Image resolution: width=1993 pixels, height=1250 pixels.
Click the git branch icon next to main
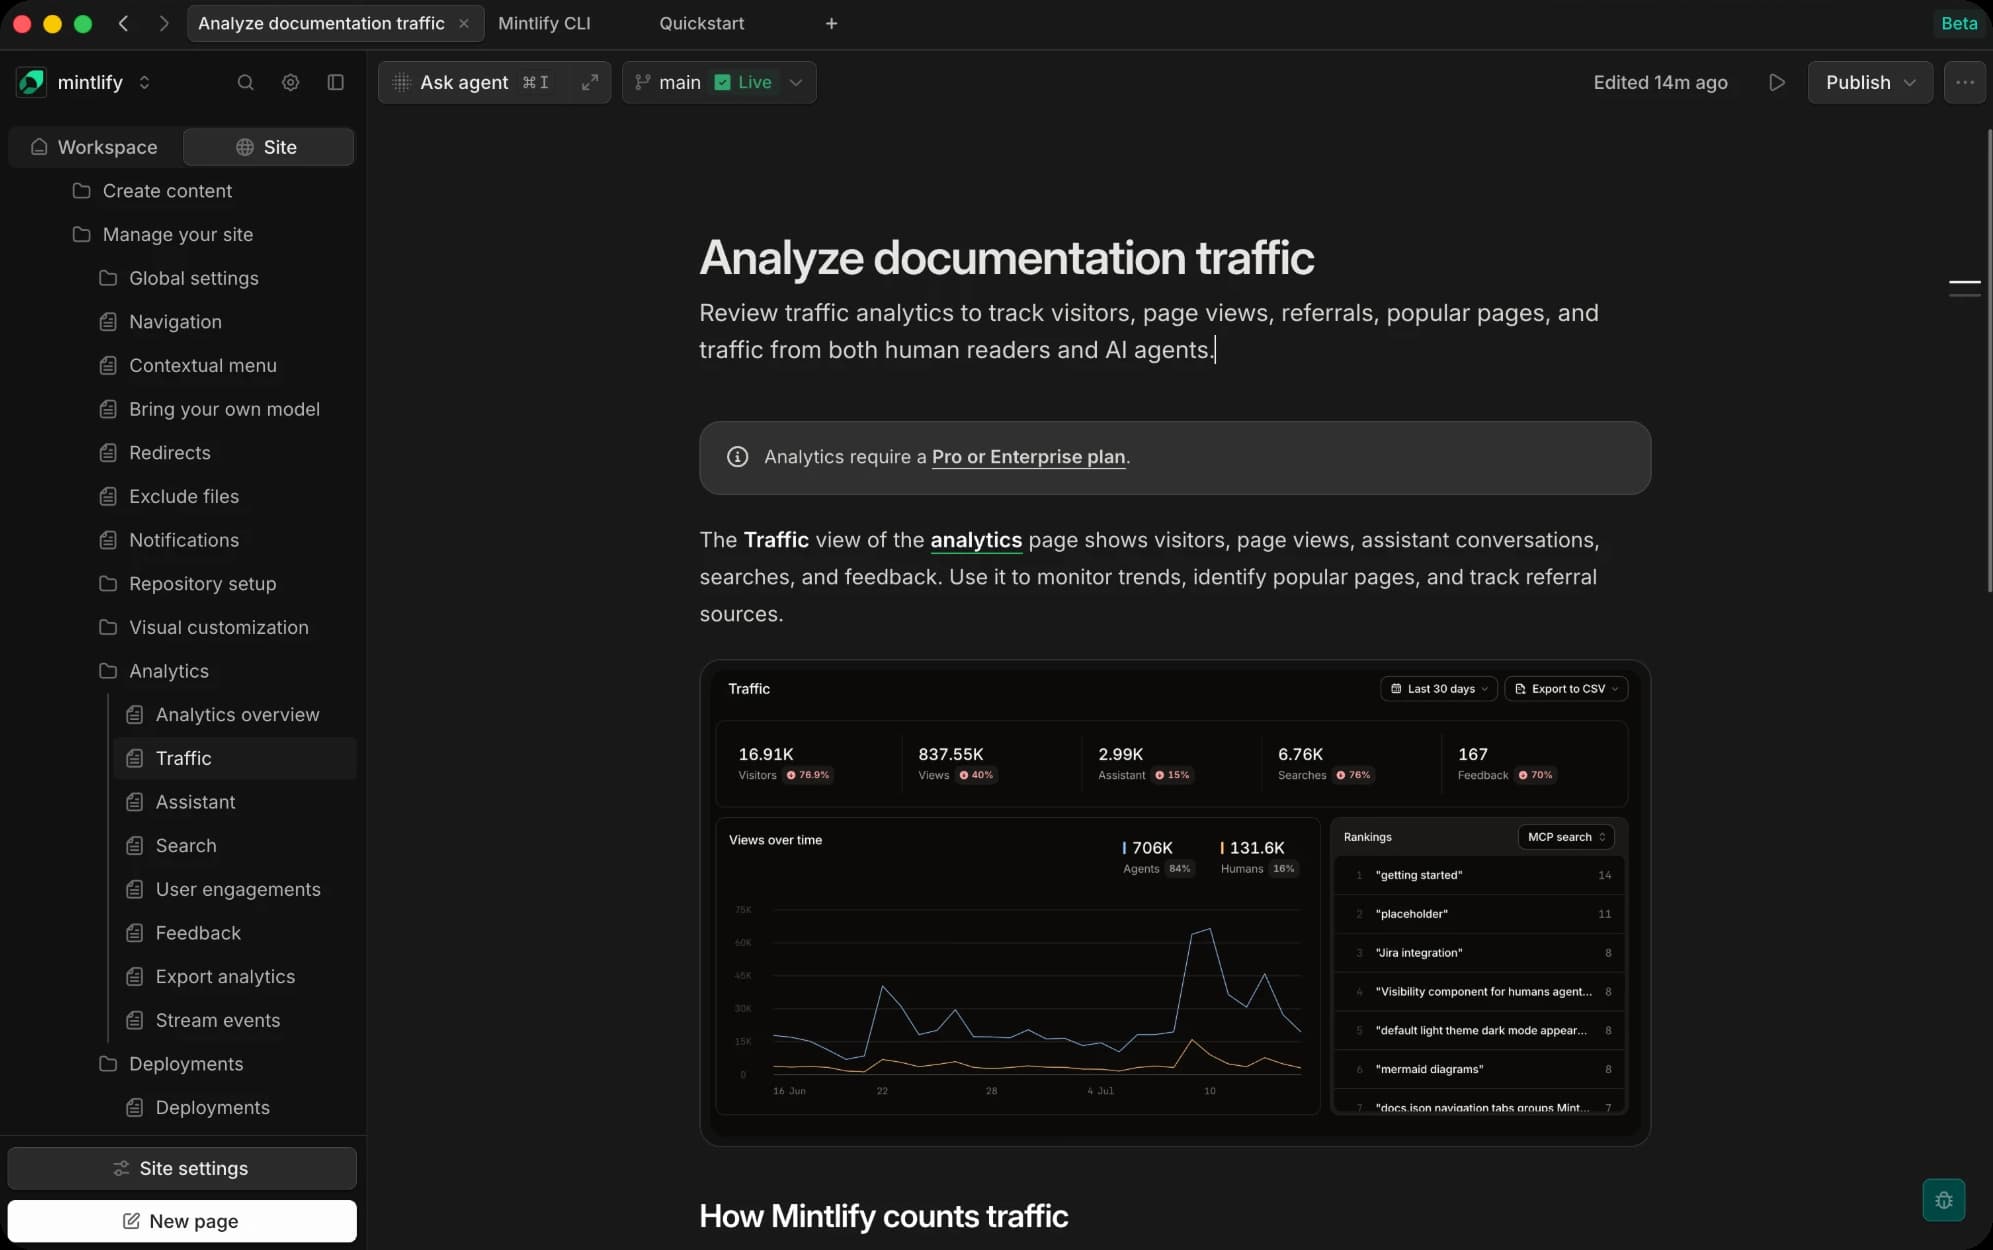tap(643, 83)
